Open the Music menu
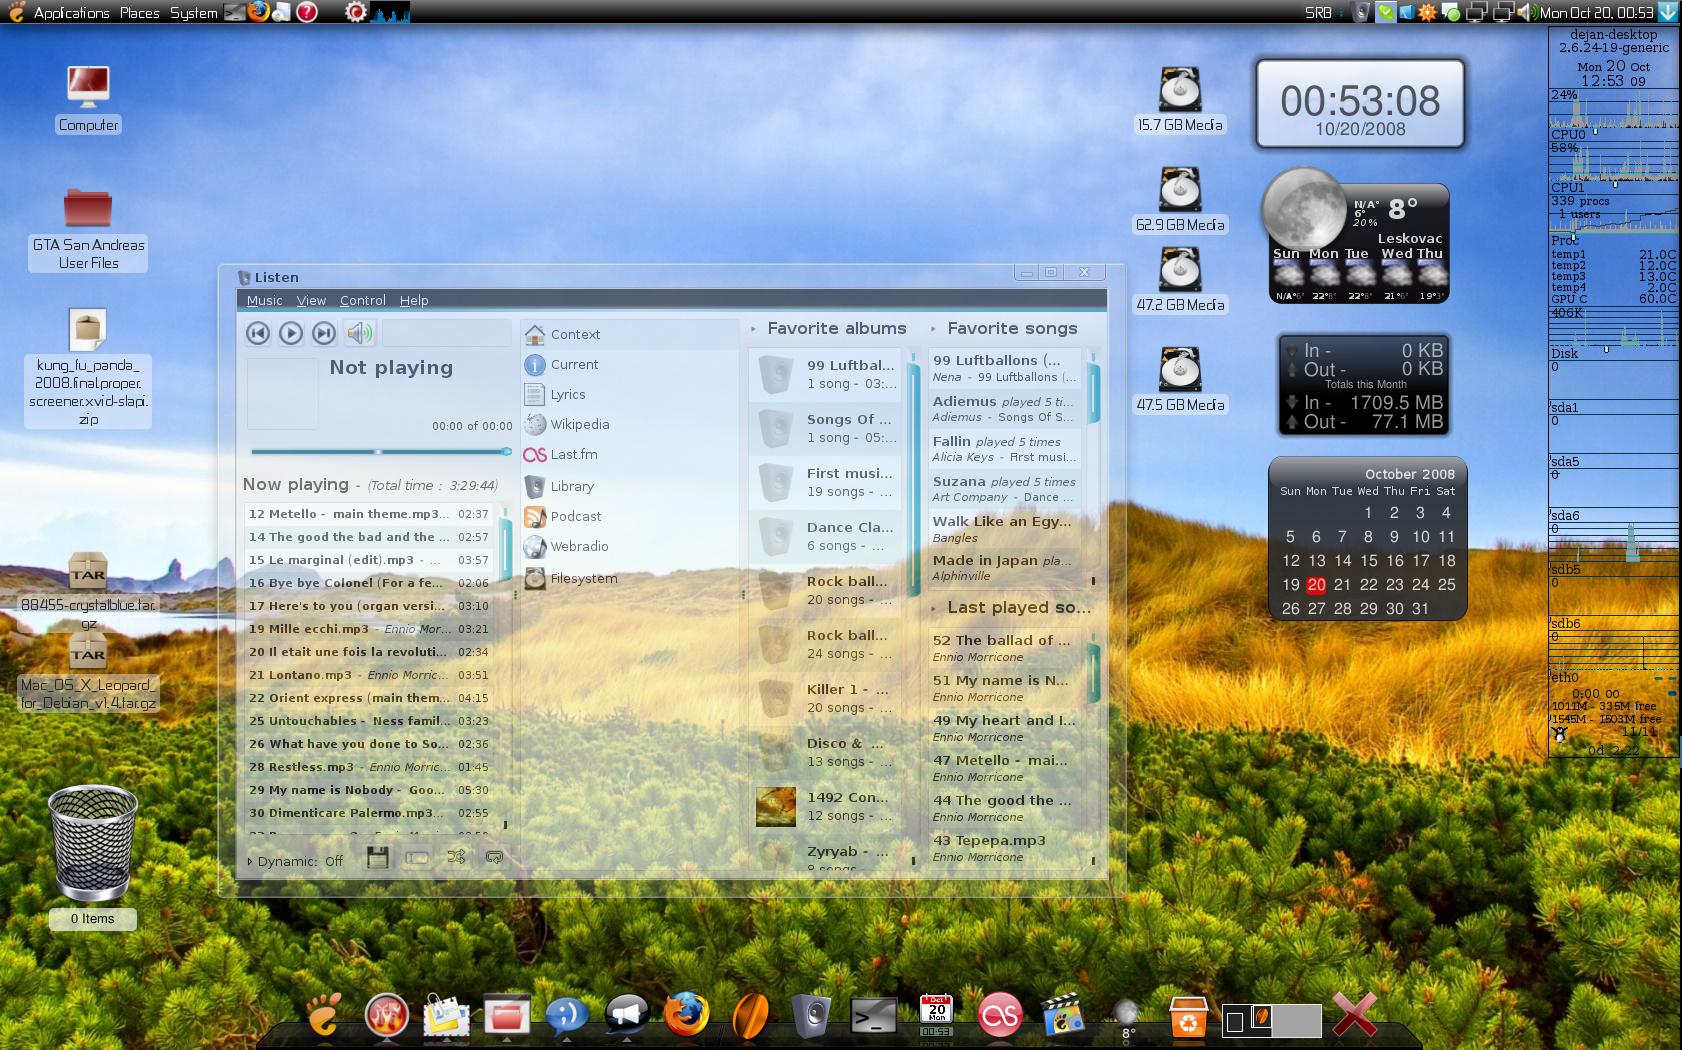Viewport: 1682px width, 1050px height. 264,300
